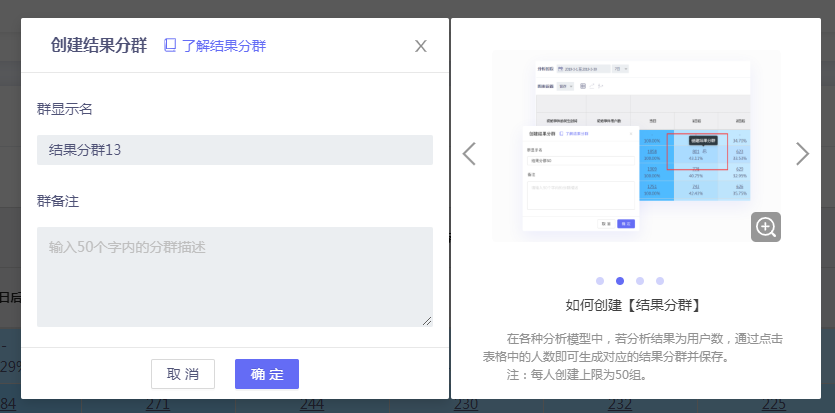The image size is (835, 413).
Task: Click the 225 user count in table
Action: pos(774,404)
